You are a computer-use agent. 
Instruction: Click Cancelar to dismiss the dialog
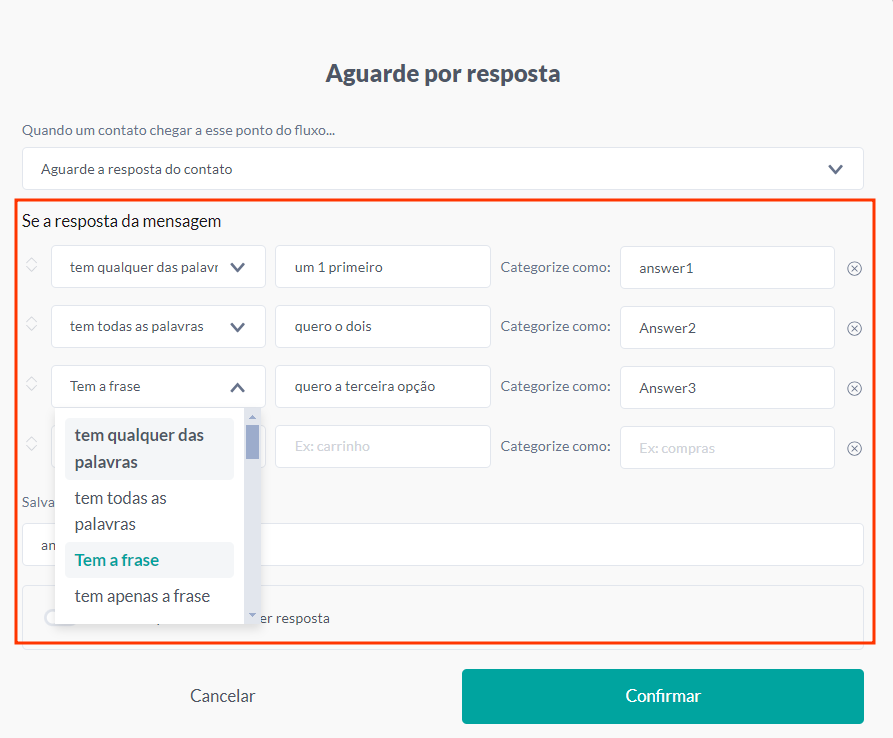(x=222, y=696)
